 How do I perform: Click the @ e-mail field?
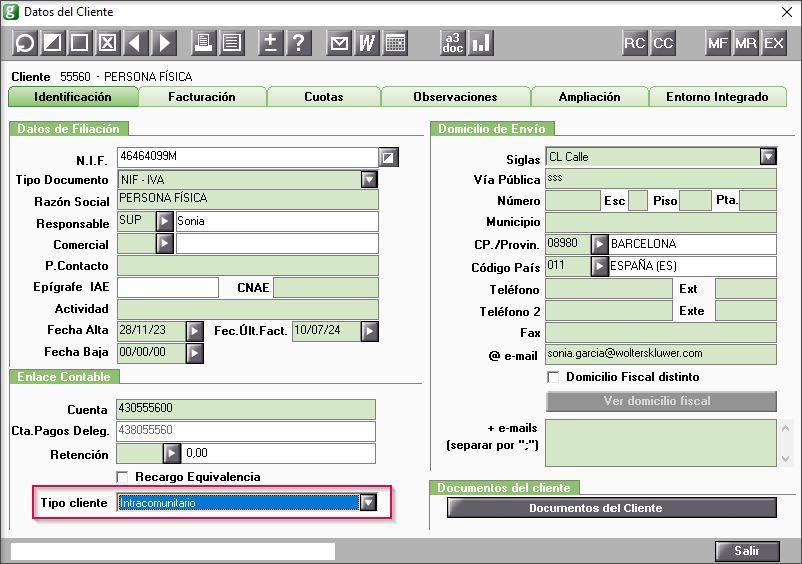click(661, 354)
